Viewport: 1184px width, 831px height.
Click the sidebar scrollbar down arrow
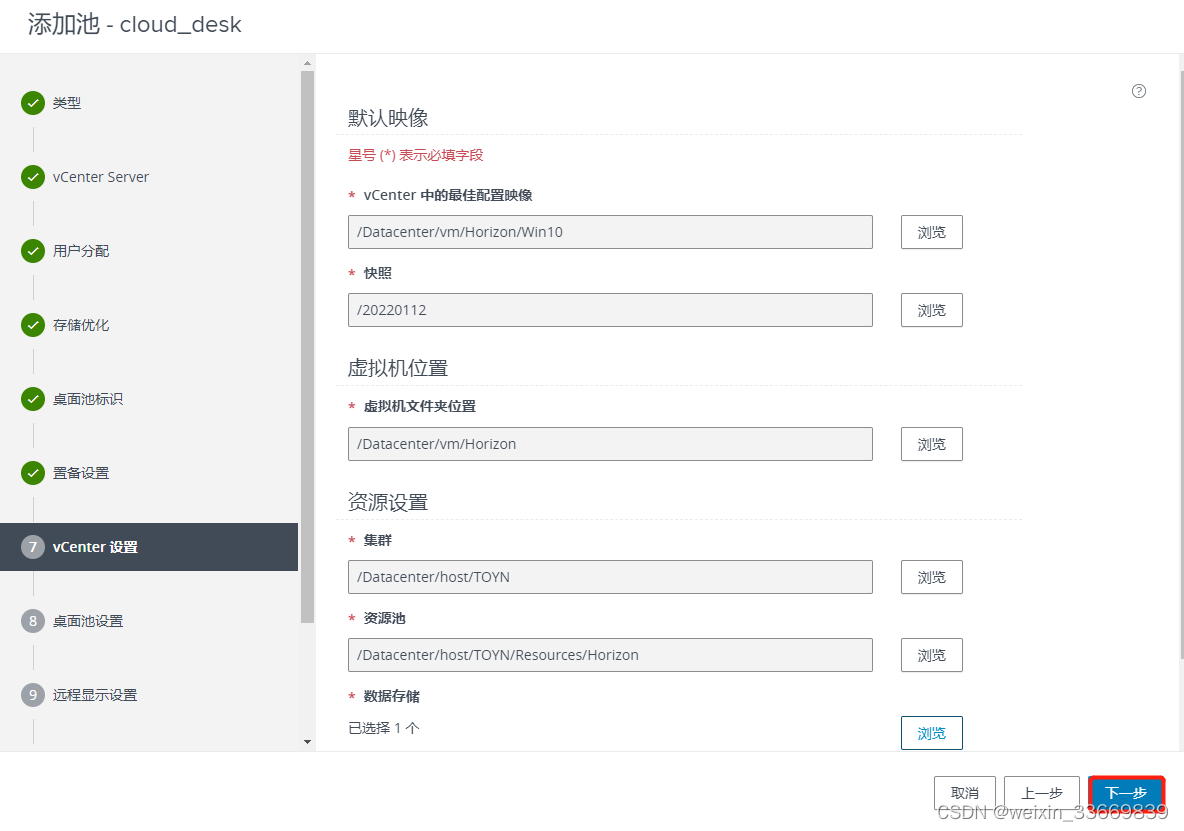(307, 742)
